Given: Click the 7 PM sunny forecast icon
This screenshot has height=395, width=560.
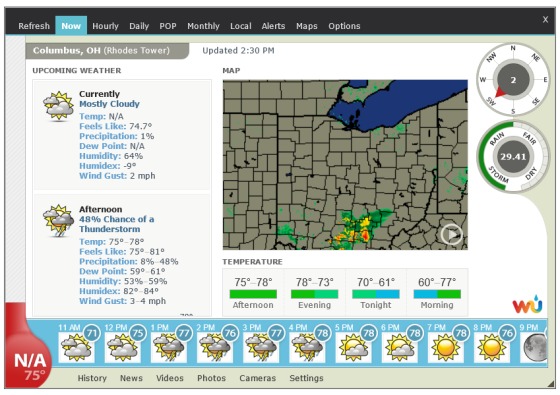Looking at the screenshot, I should click(x=446, y=347).
